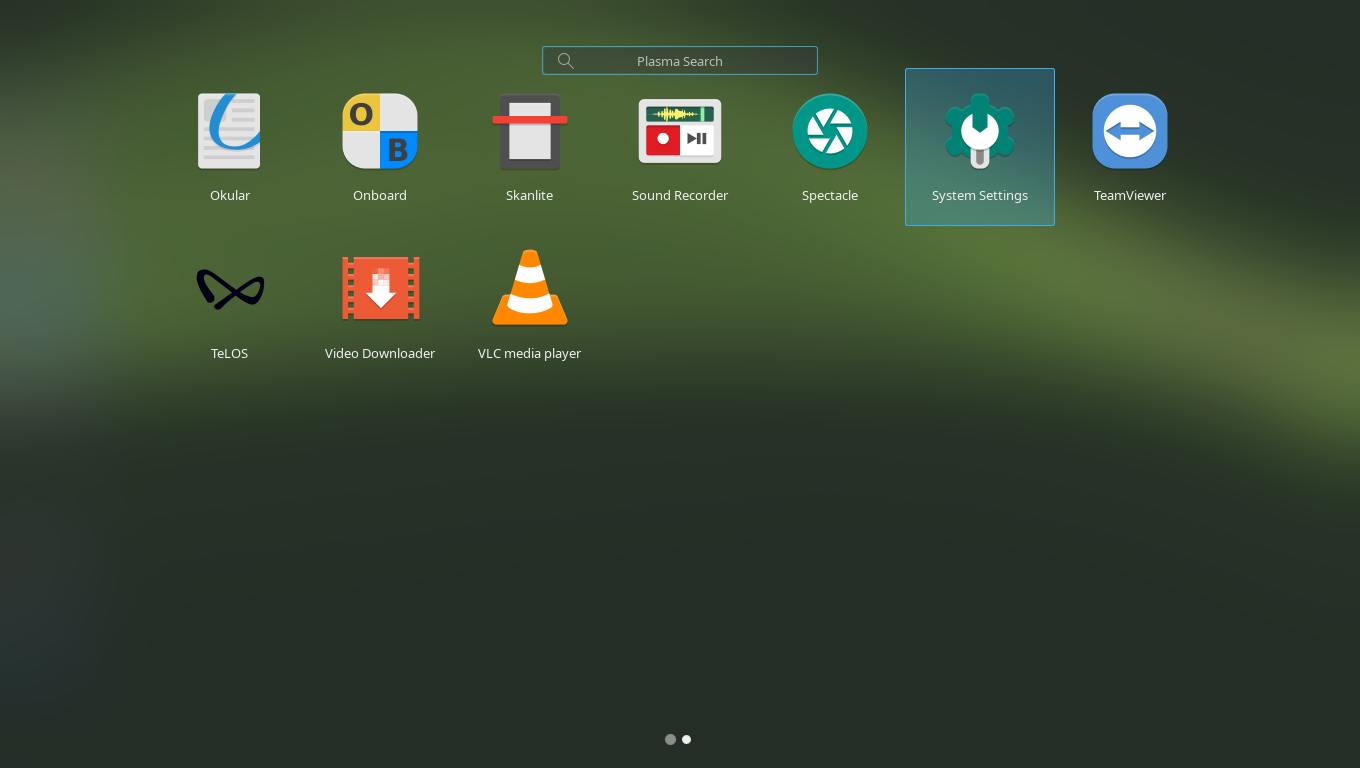Open the TeLOS app icon
Screen dimensions: 1360x768
tap(230, 289)
